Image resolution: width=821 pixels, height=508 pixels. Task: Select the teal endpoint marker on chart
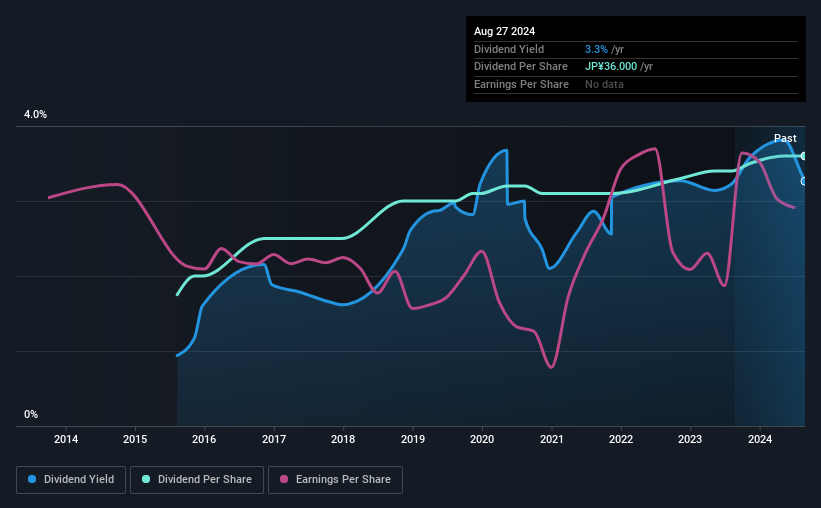coord(804,156)
